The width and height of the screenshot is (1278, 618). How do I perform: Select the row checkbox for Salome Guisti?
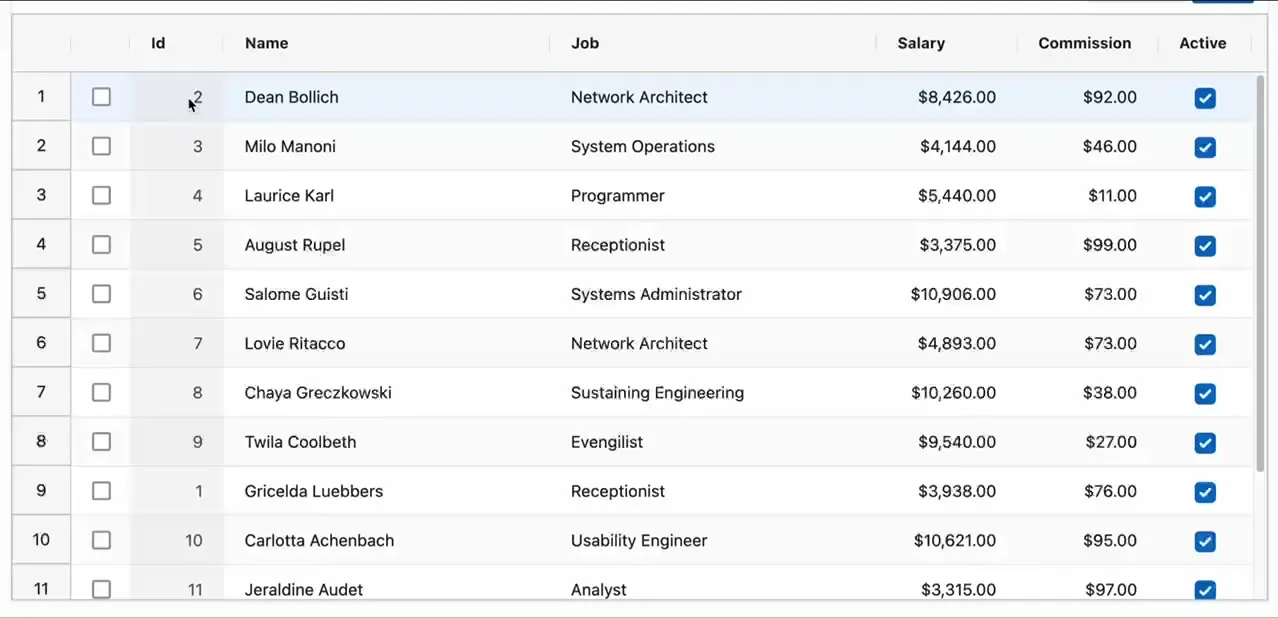(101, 294)
